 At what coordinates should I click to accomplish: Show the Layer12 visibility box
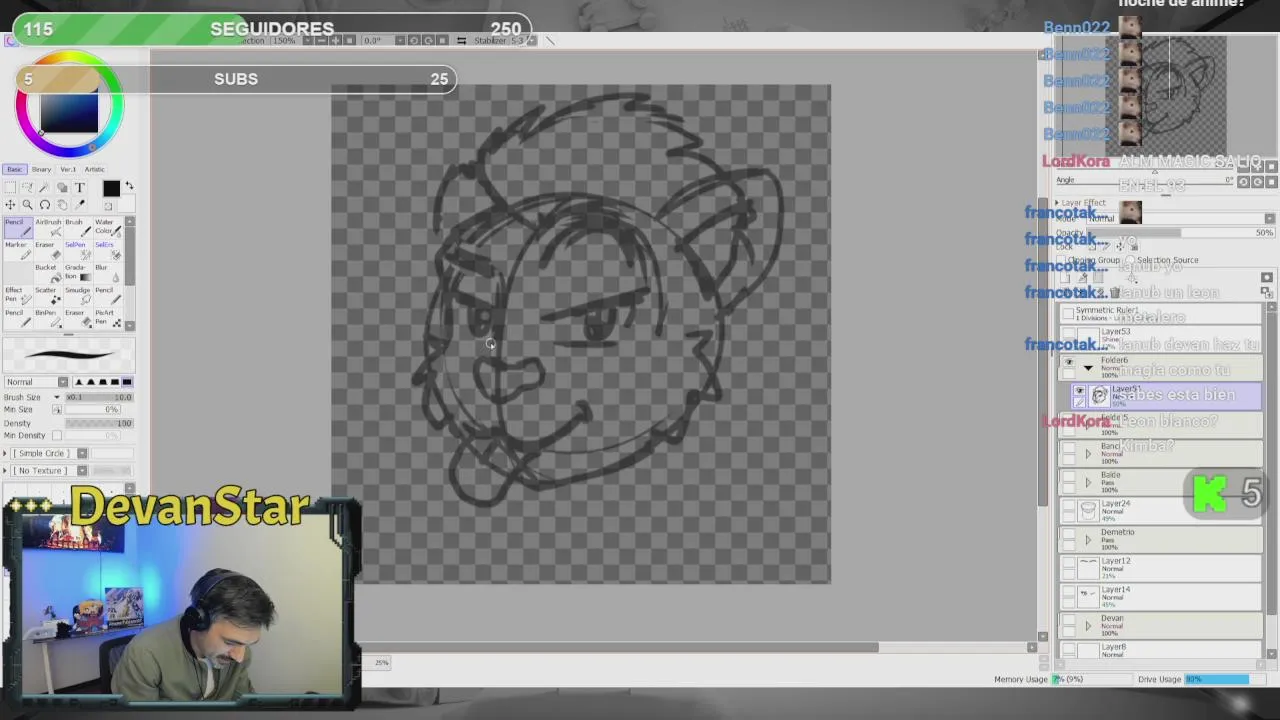(x=1069, y=564)
